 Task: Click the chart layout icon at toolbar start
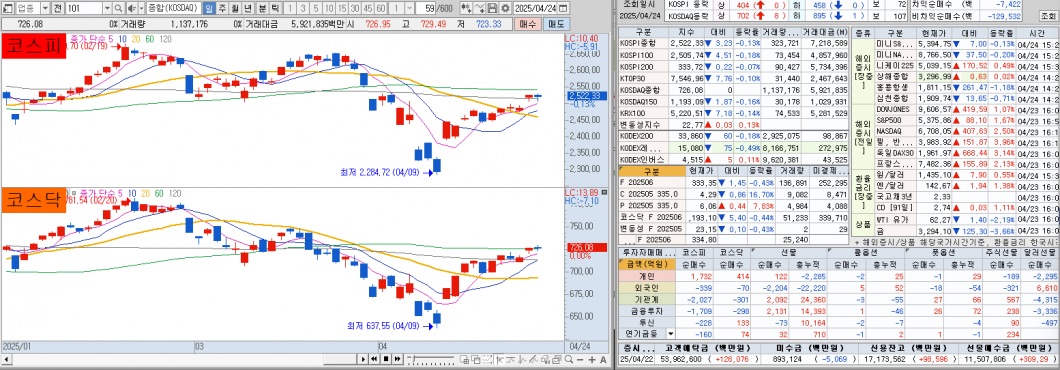8,8
